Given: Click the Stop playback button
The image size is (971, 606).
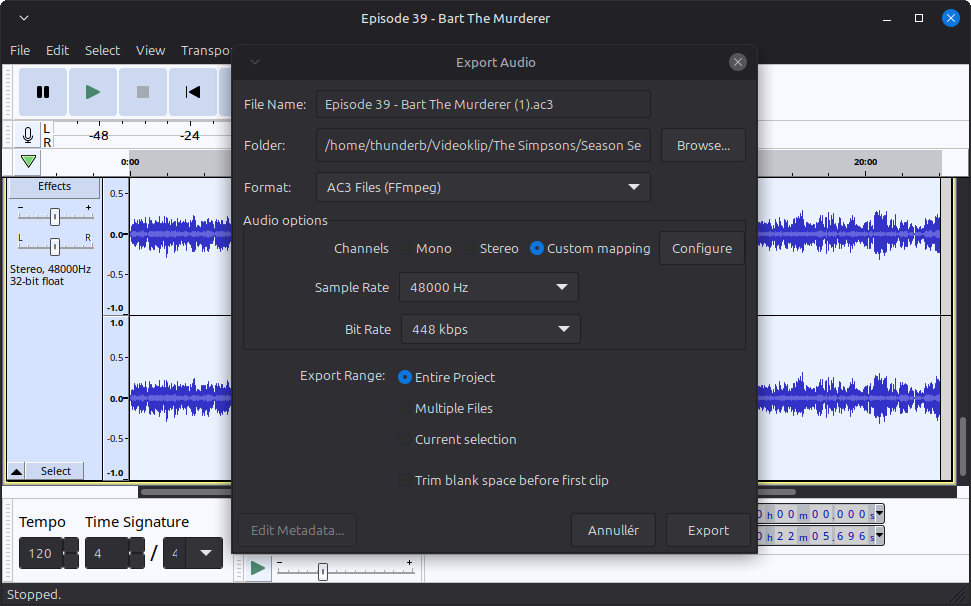Looking at the screenshot, I should [143, 92].
